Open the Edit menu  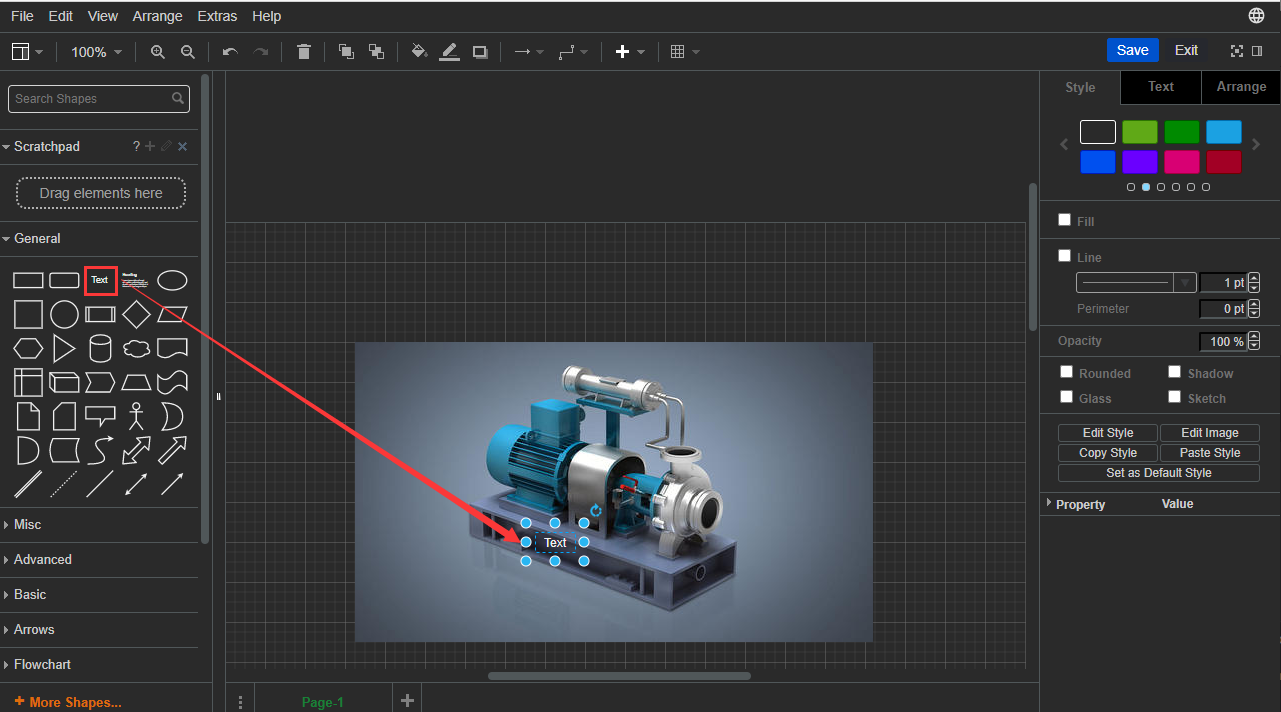[x=61, y=16]
